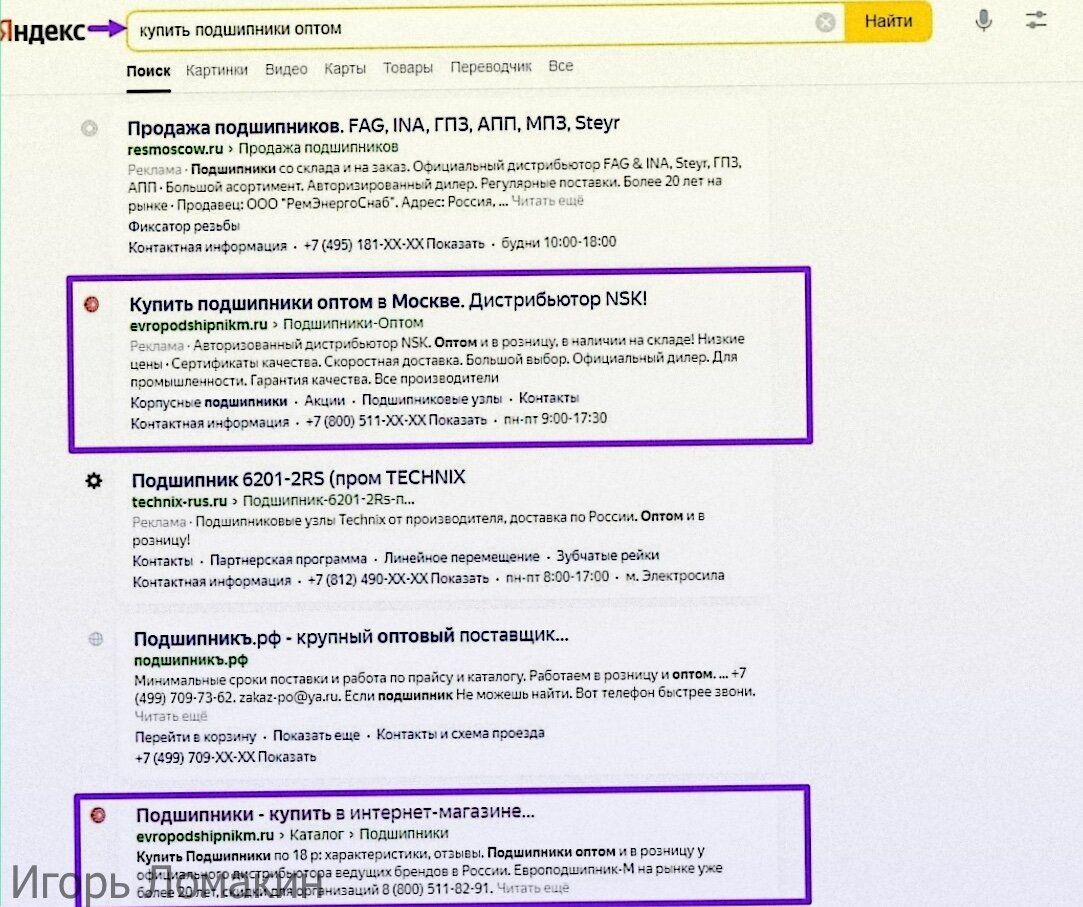Image resolution: width=1083 pixels, height=907 pixels.
Task: Start voice search with the microphone icon
Action: click(x=984, y=21)
